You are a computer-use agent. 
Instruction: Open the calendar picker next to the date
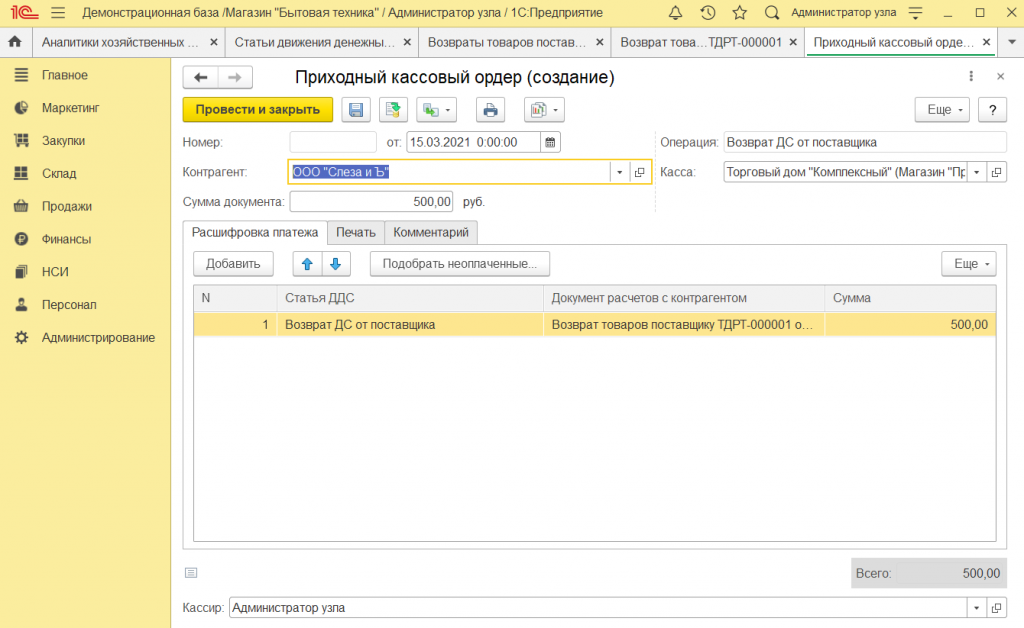point(550,142)
